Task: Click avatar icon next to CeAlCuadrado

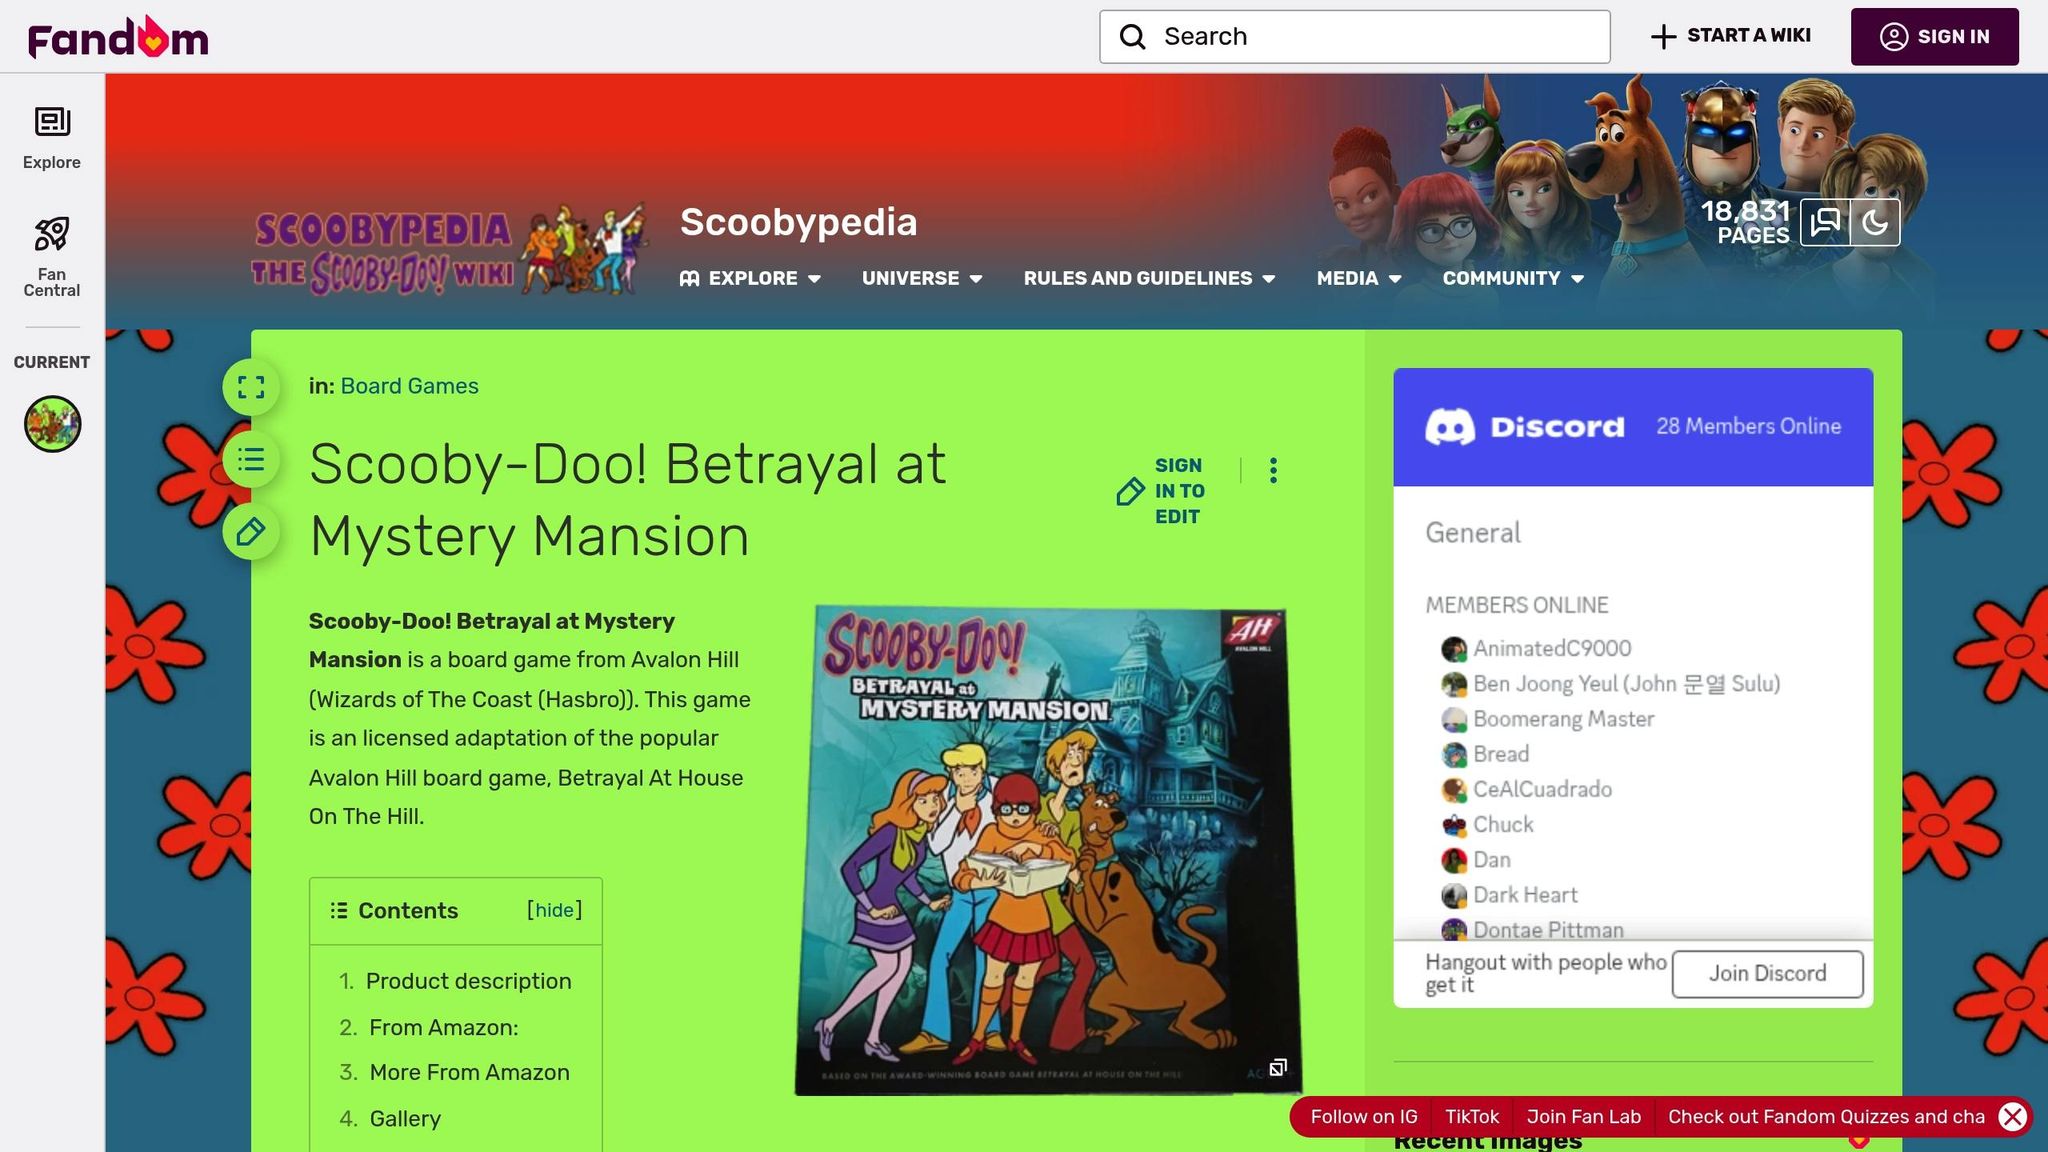Action: 1453,790
